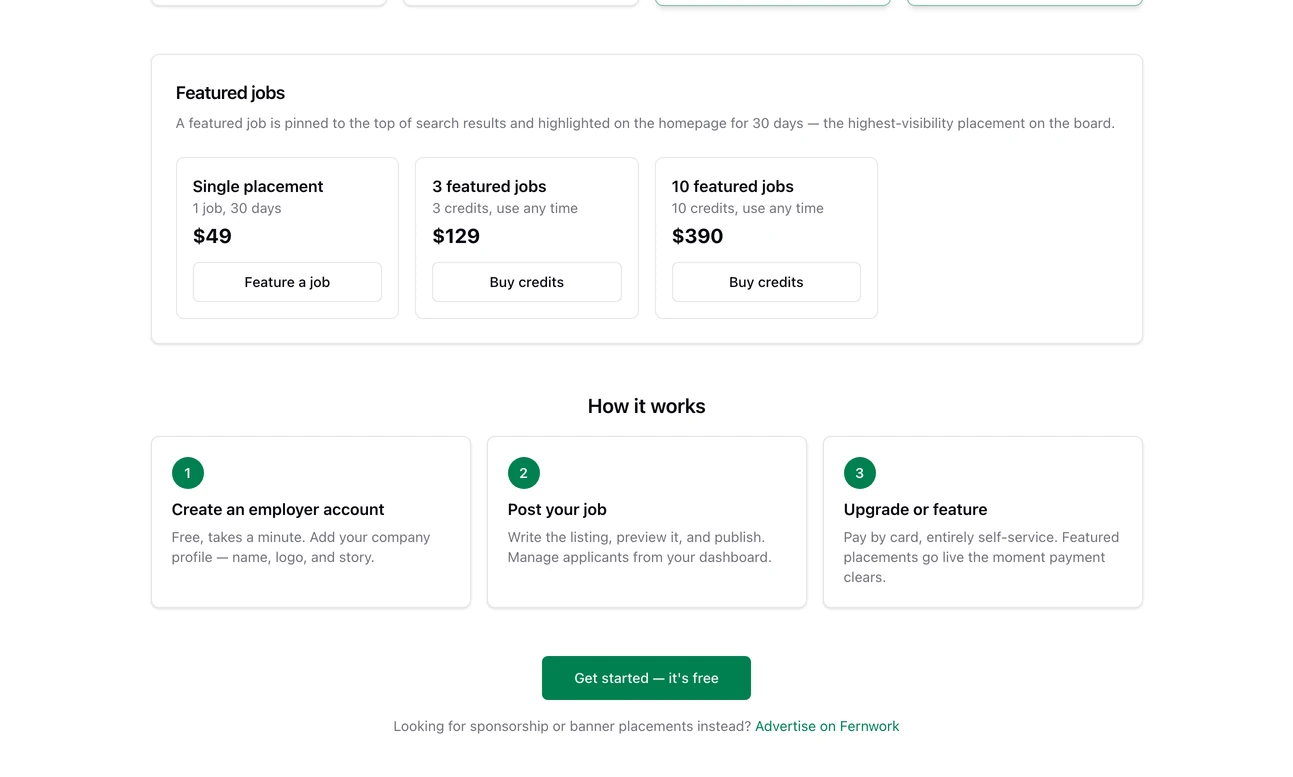The width and height of the screenshot is (1293, 777).
Task: Click Get started — it's free button
Action: click(646, 678)
